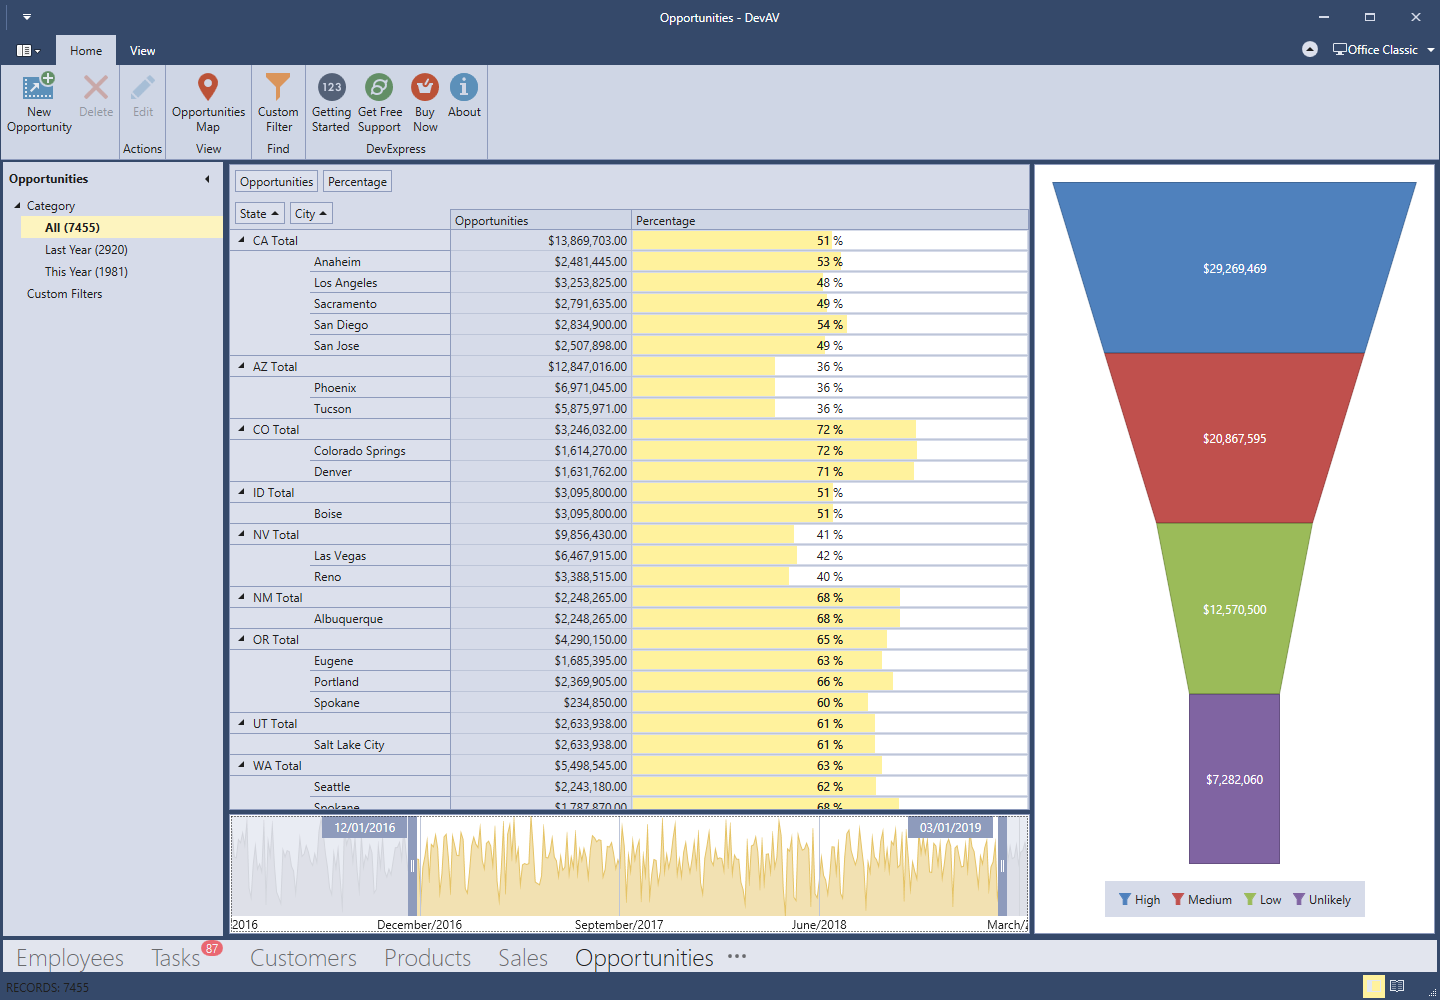Click the New Opportunity icon
This screenshot has height=1000, width=1440.
click(x=39, y=88)
